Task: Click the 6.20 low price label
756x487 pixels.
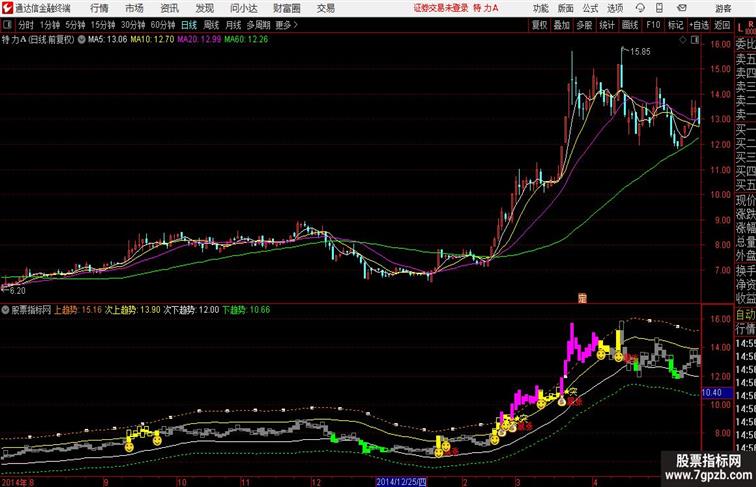Action: point(17,291)
